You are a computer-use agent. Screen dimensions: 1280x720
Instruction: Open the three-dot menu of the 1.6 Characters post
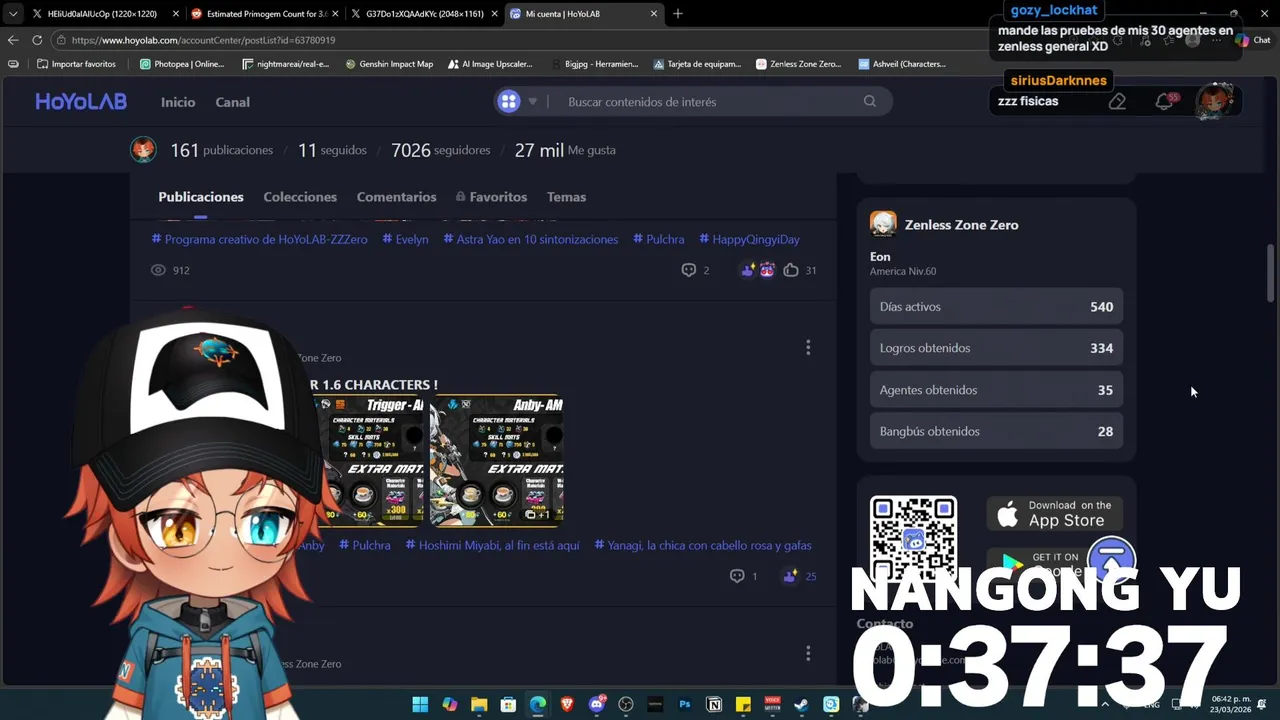tap(808, 347)
